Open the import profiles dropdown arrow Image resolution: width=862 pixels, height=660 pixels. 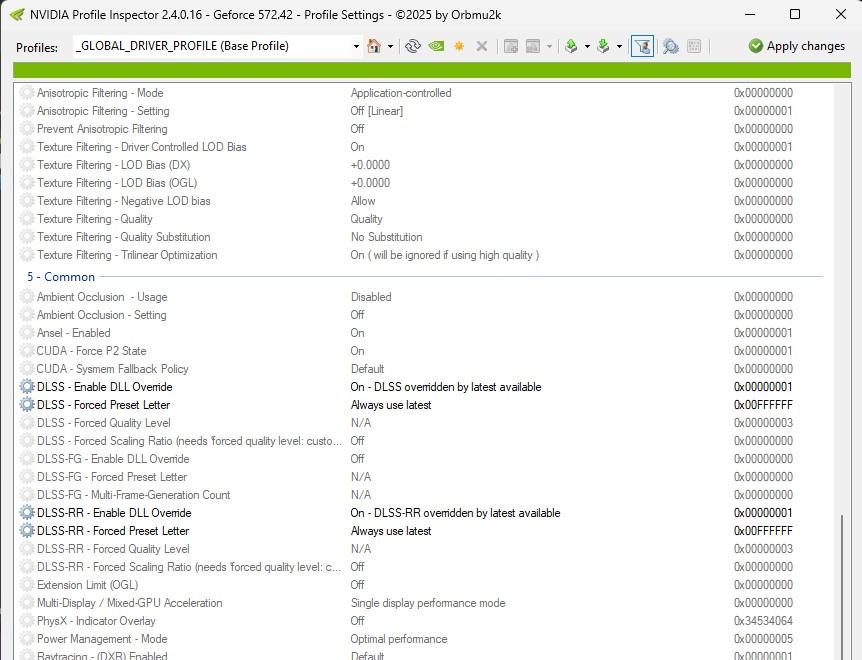coord(619,47)
